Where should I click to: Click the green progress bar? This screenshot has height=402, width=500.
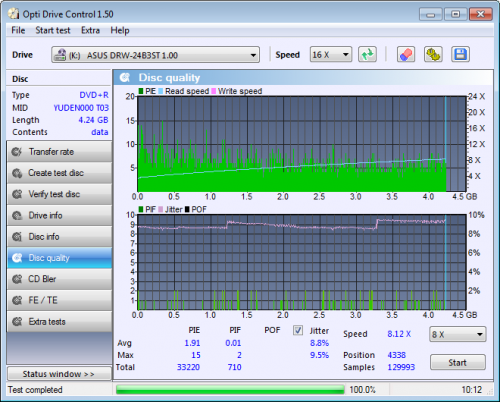tap(230, 389)
